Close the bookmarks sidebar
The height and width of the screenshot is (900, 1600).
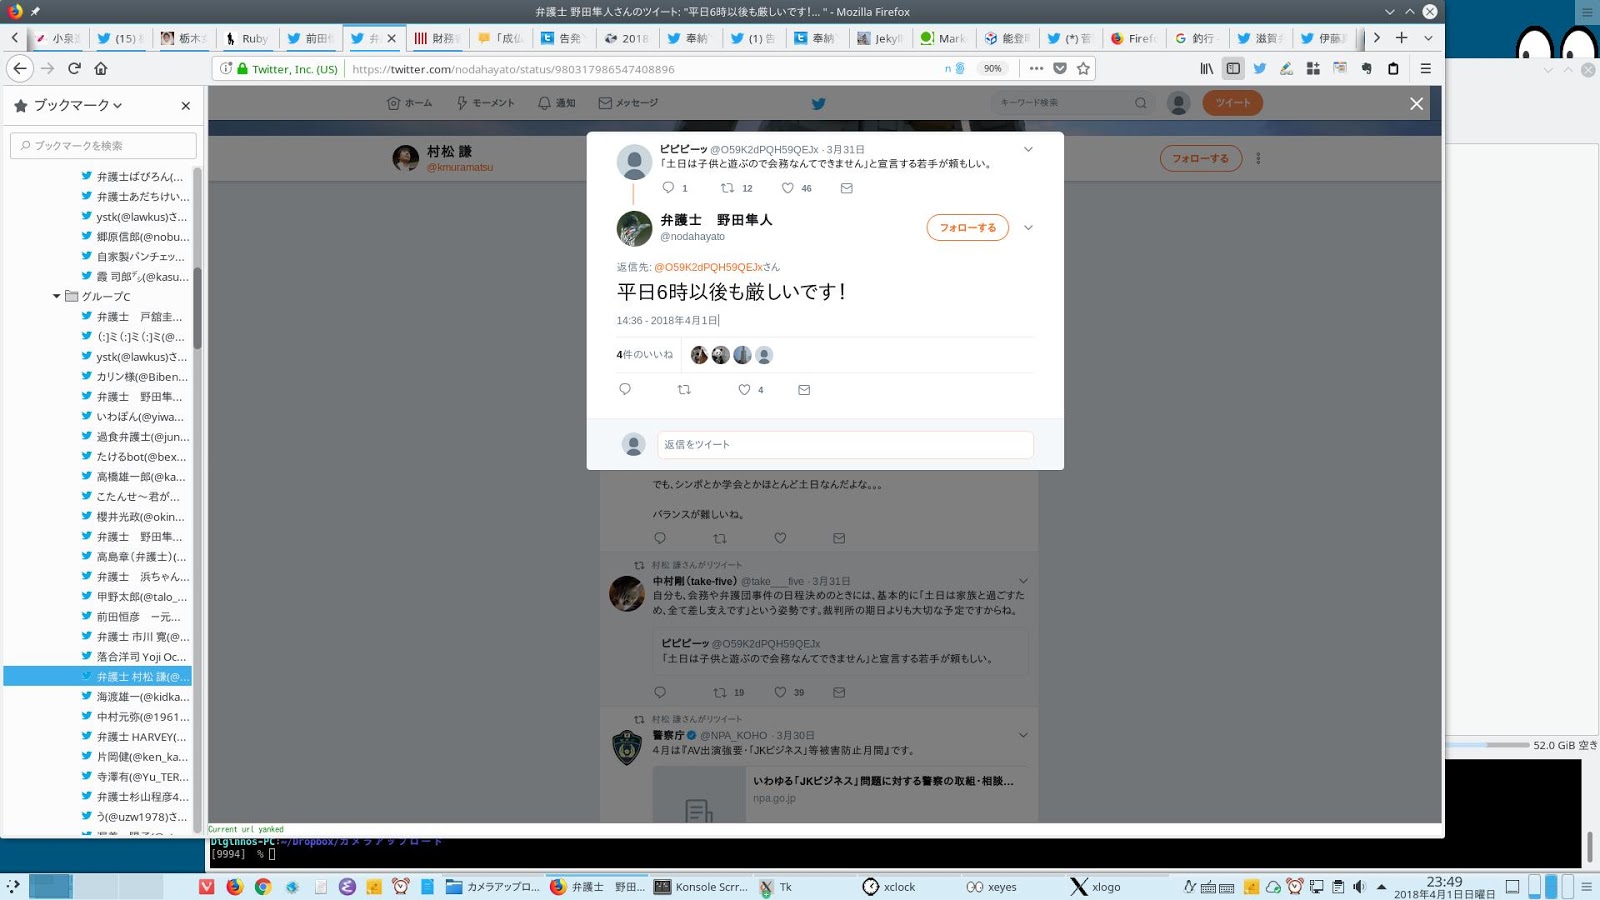tap(185, 105)
